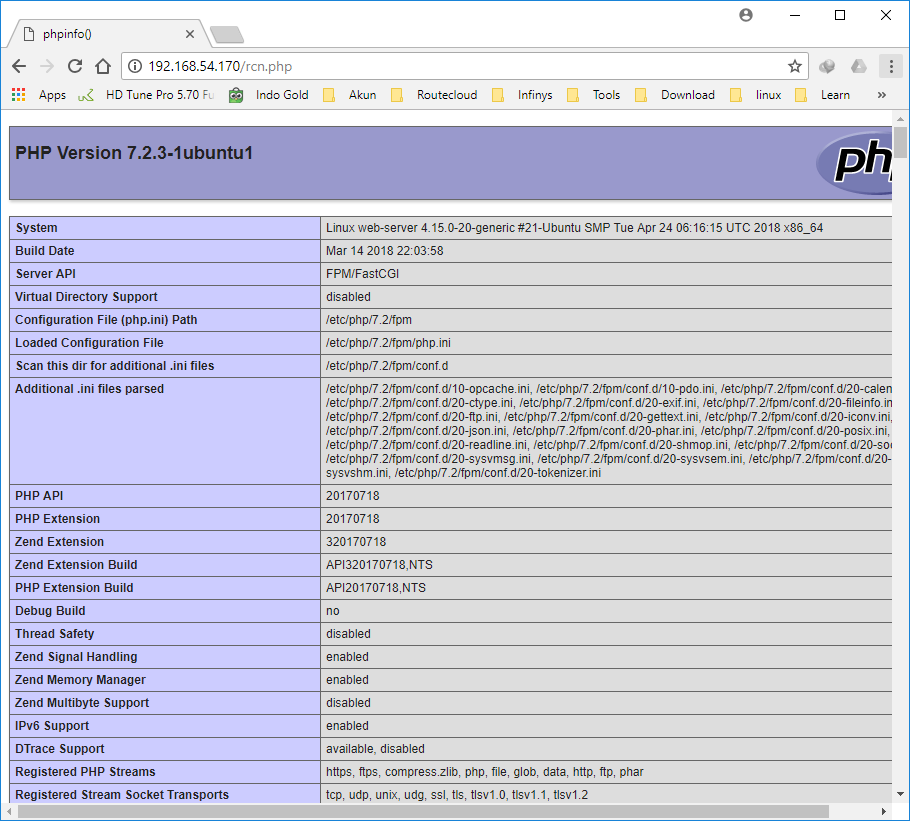Screen dimensions: 910x821
Task: Click the Registered PHP Streams label
Action: tap(85, 772)
